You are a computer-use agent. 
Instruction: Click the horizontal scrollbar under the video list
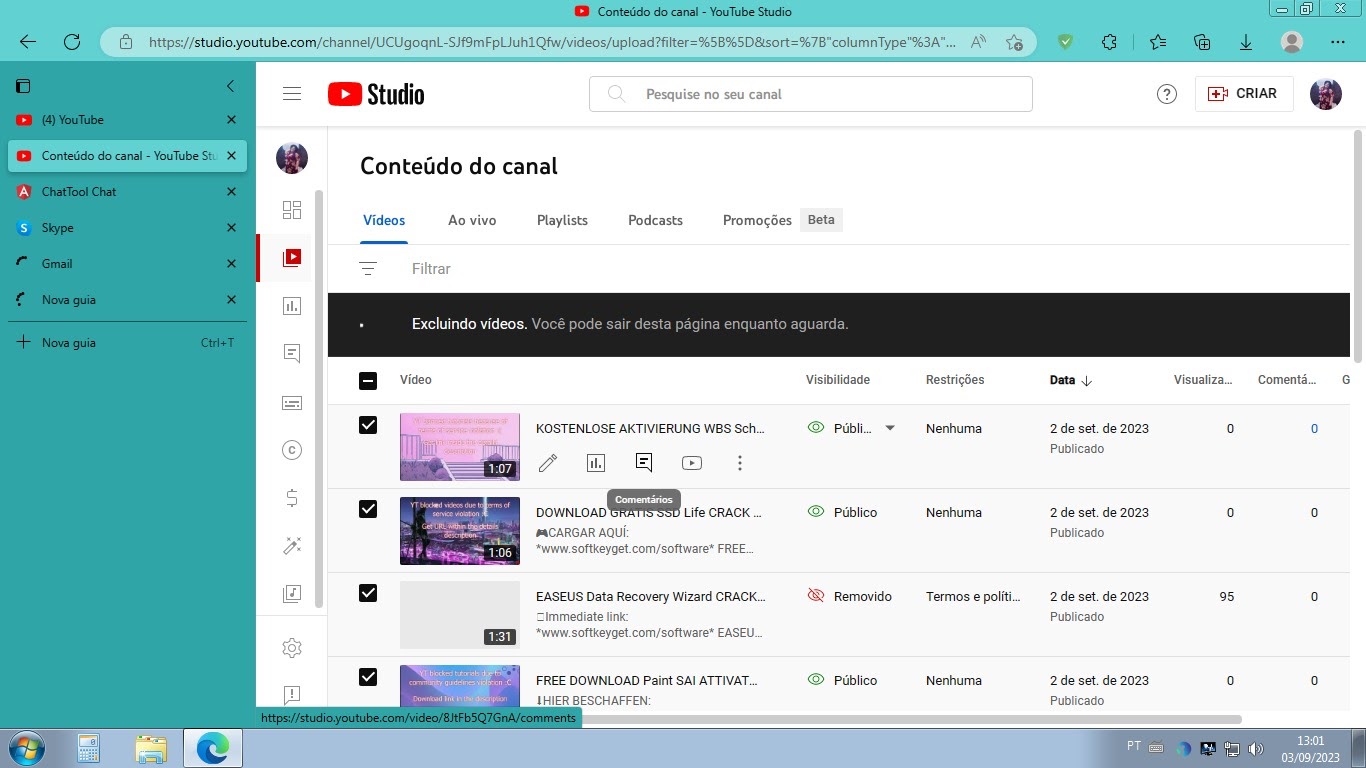pos(785,719)
